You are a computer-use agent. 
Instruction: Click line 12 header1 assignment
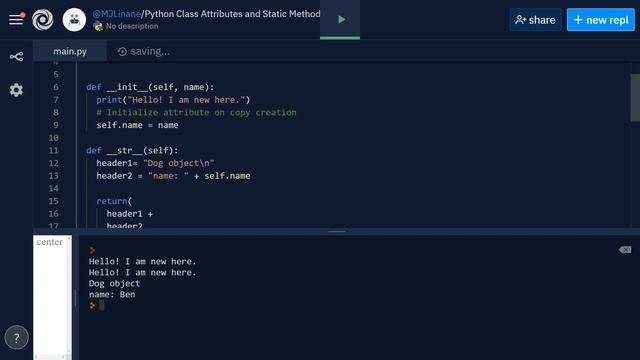(155, 163)
